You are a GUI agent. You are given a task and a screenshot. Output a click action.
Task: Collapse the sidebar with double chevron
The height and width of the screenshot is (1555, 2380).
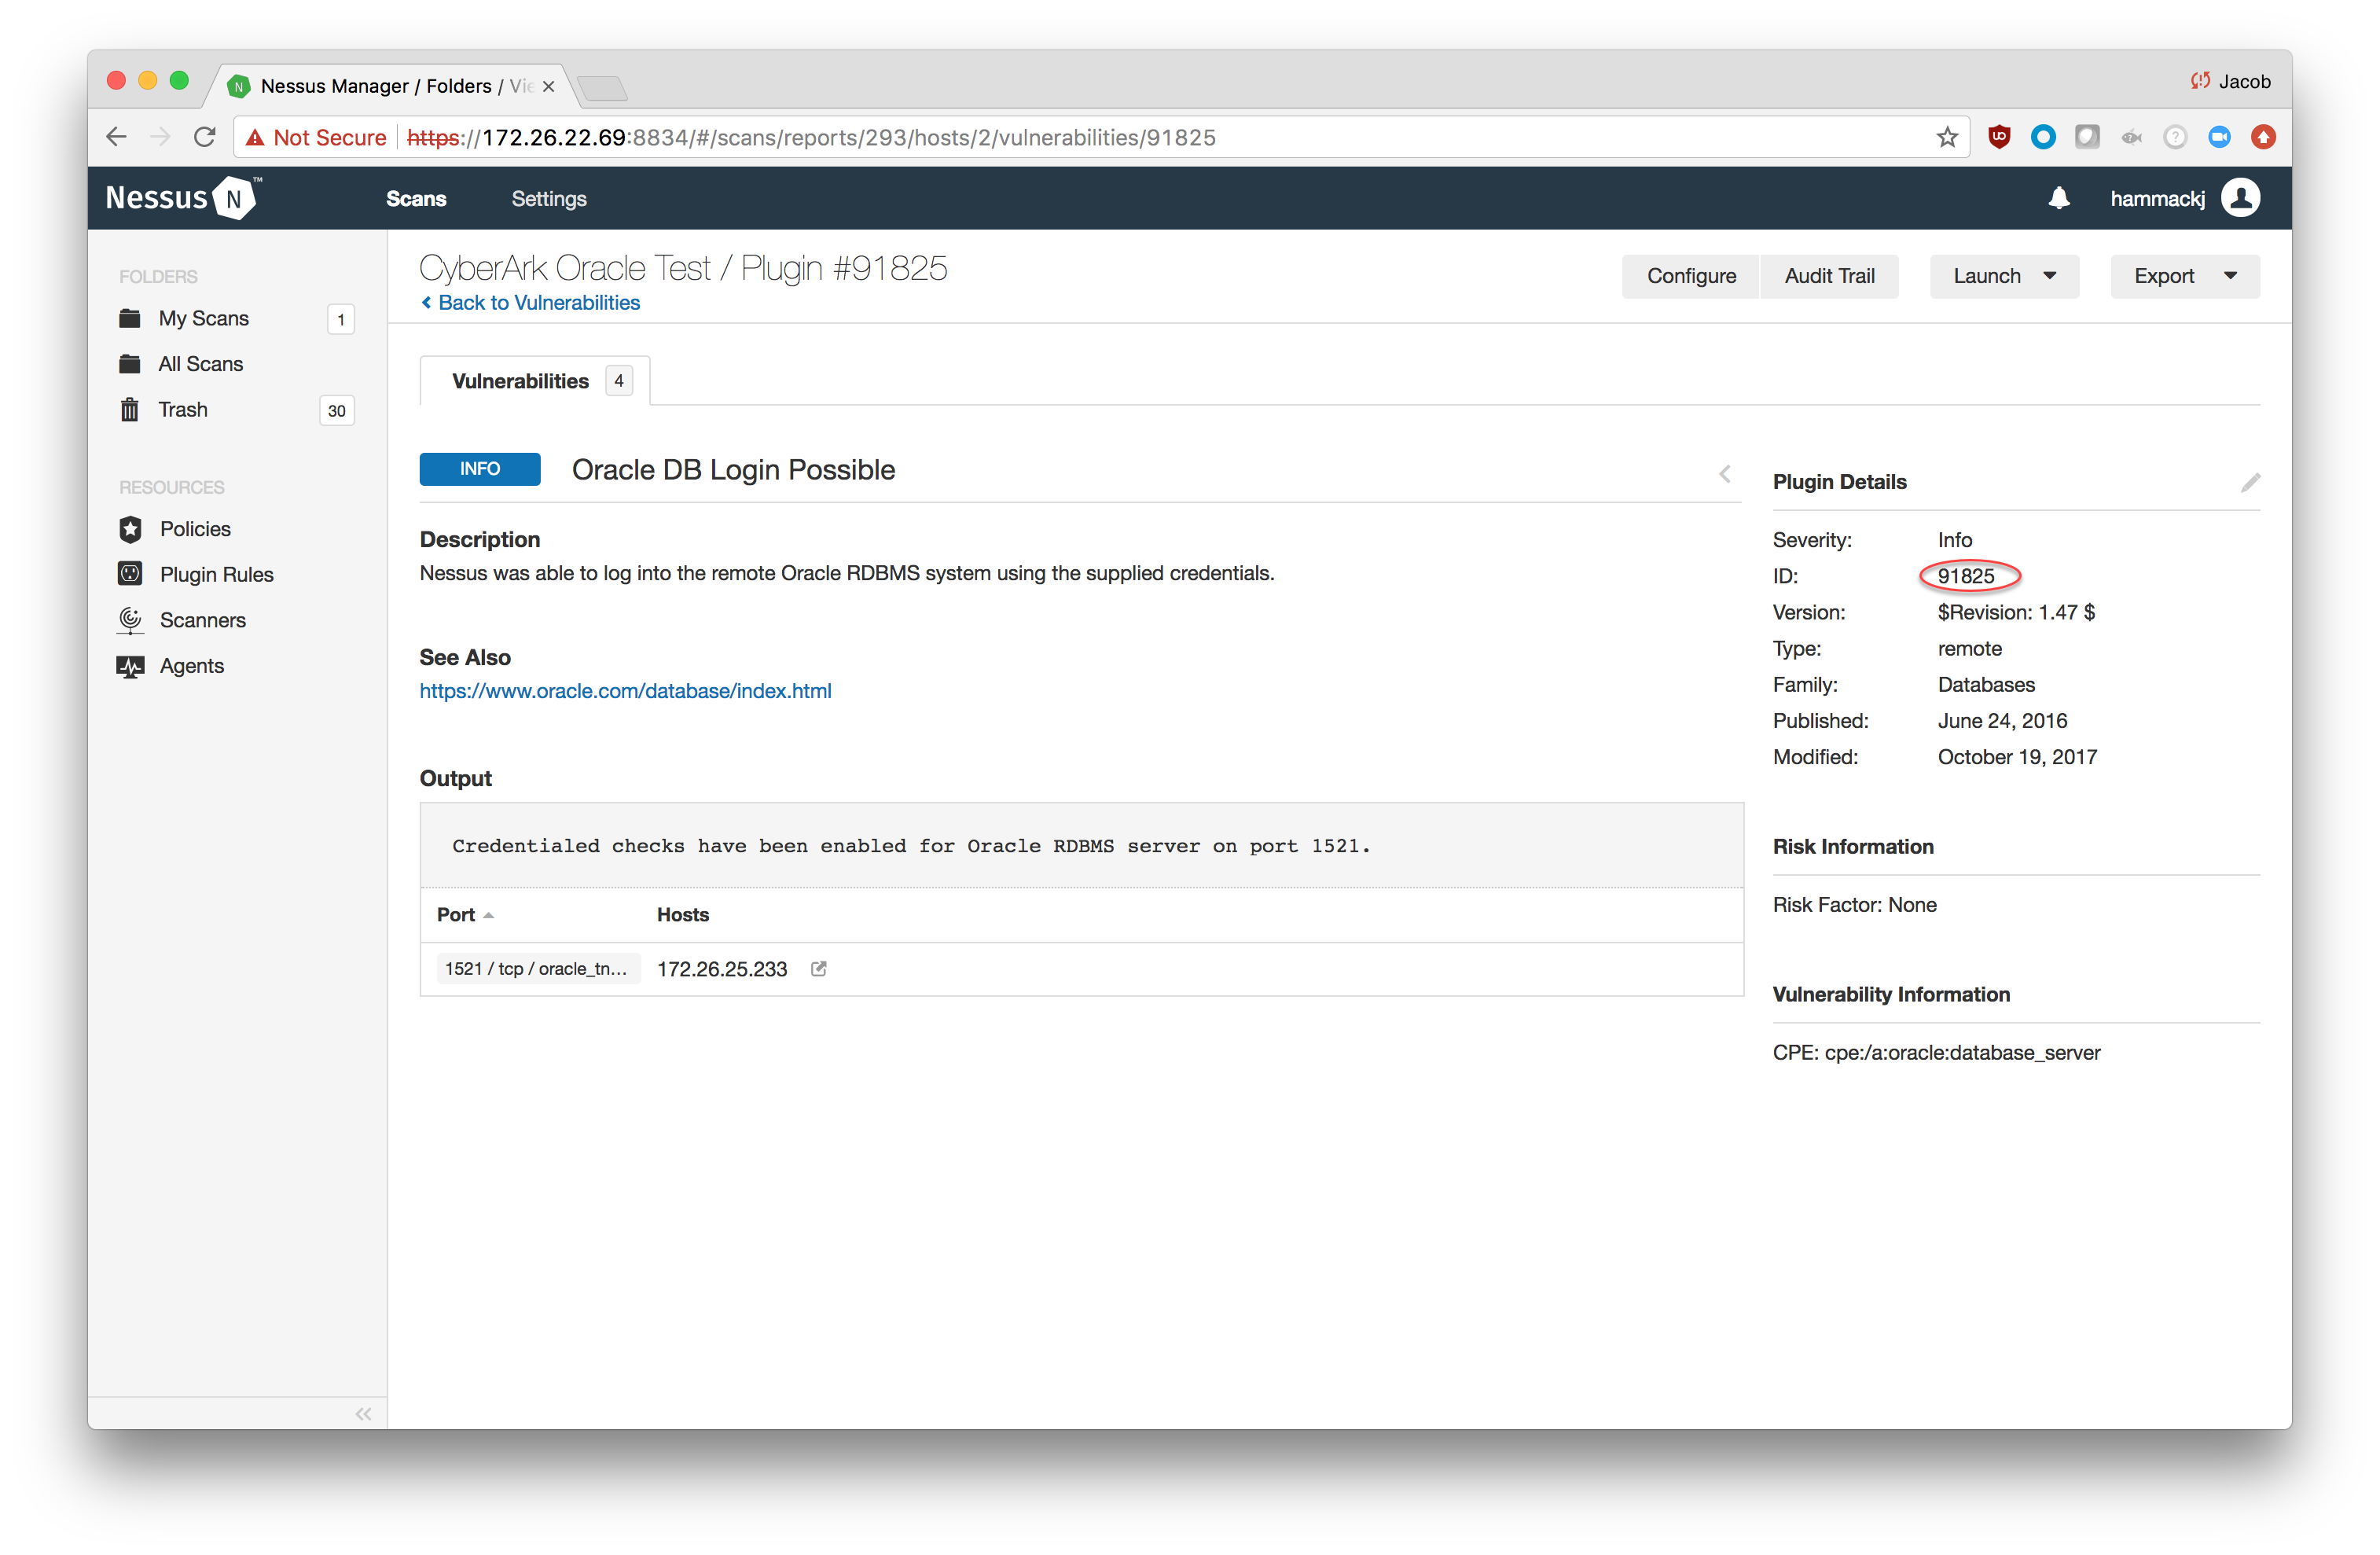[x=363, y=1413]
